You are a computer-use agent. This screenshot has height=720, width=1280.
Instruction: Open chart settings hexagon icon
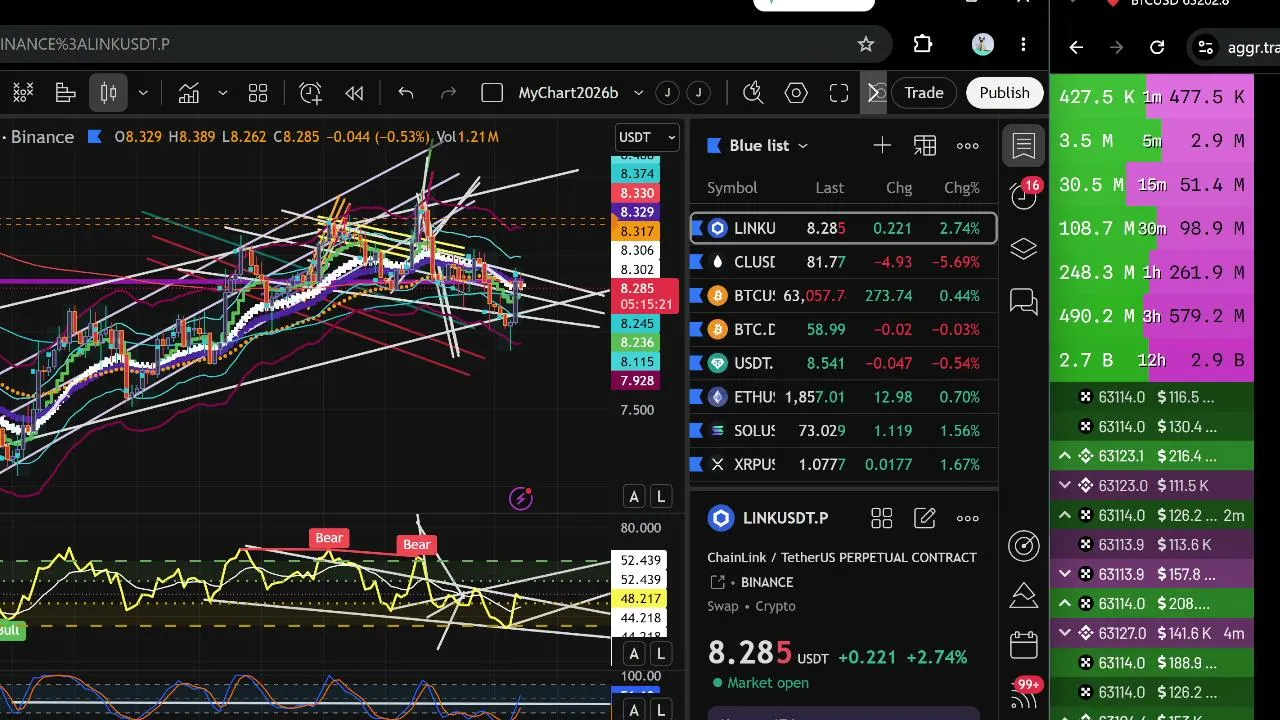click(796, 93)
